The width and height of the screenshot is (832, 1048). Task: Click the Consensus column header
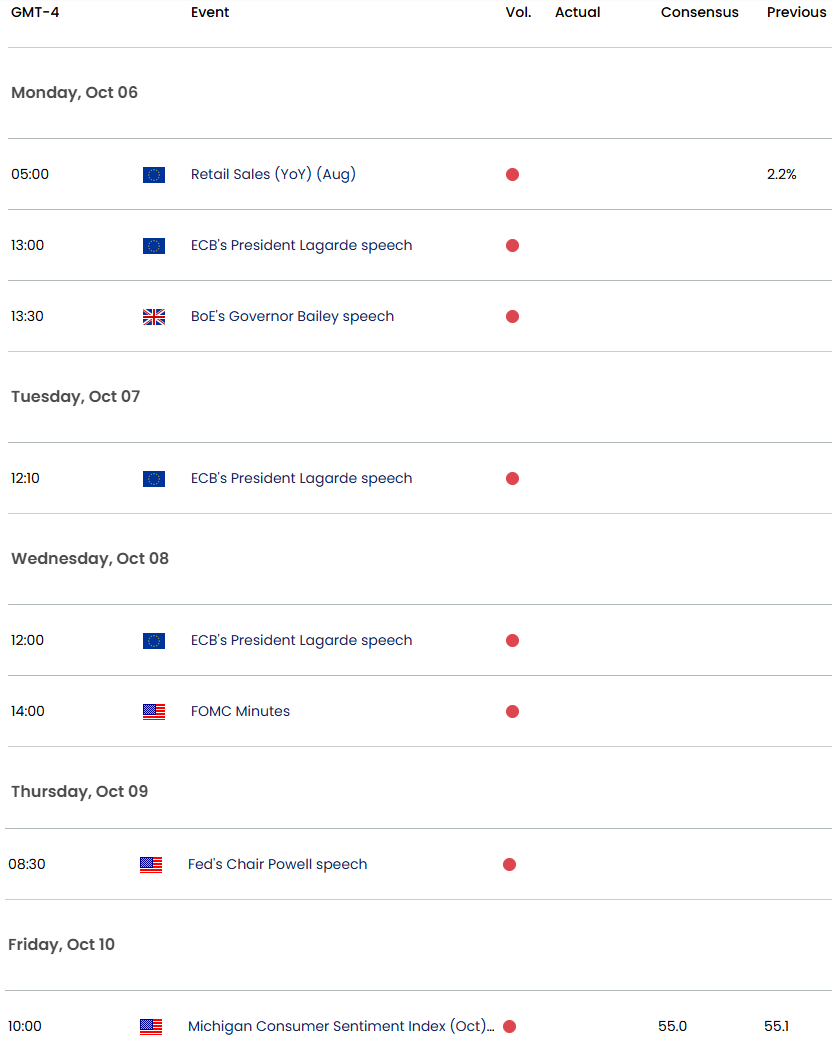pos(699,13)
